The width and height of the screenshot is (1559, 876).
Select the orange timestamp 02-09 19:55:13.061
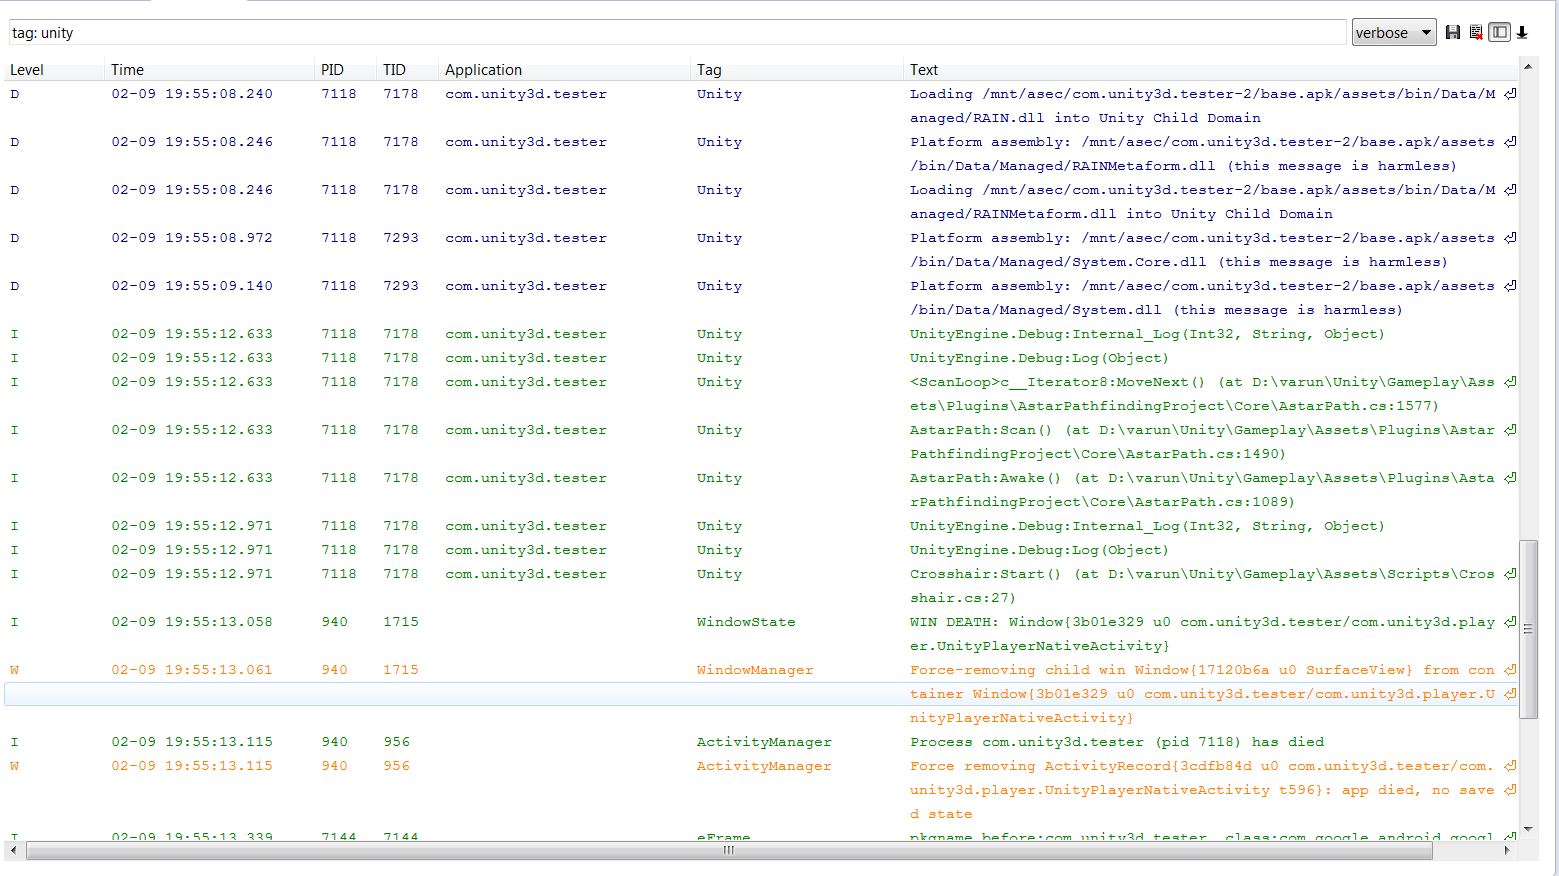click(x=192, y=670)
